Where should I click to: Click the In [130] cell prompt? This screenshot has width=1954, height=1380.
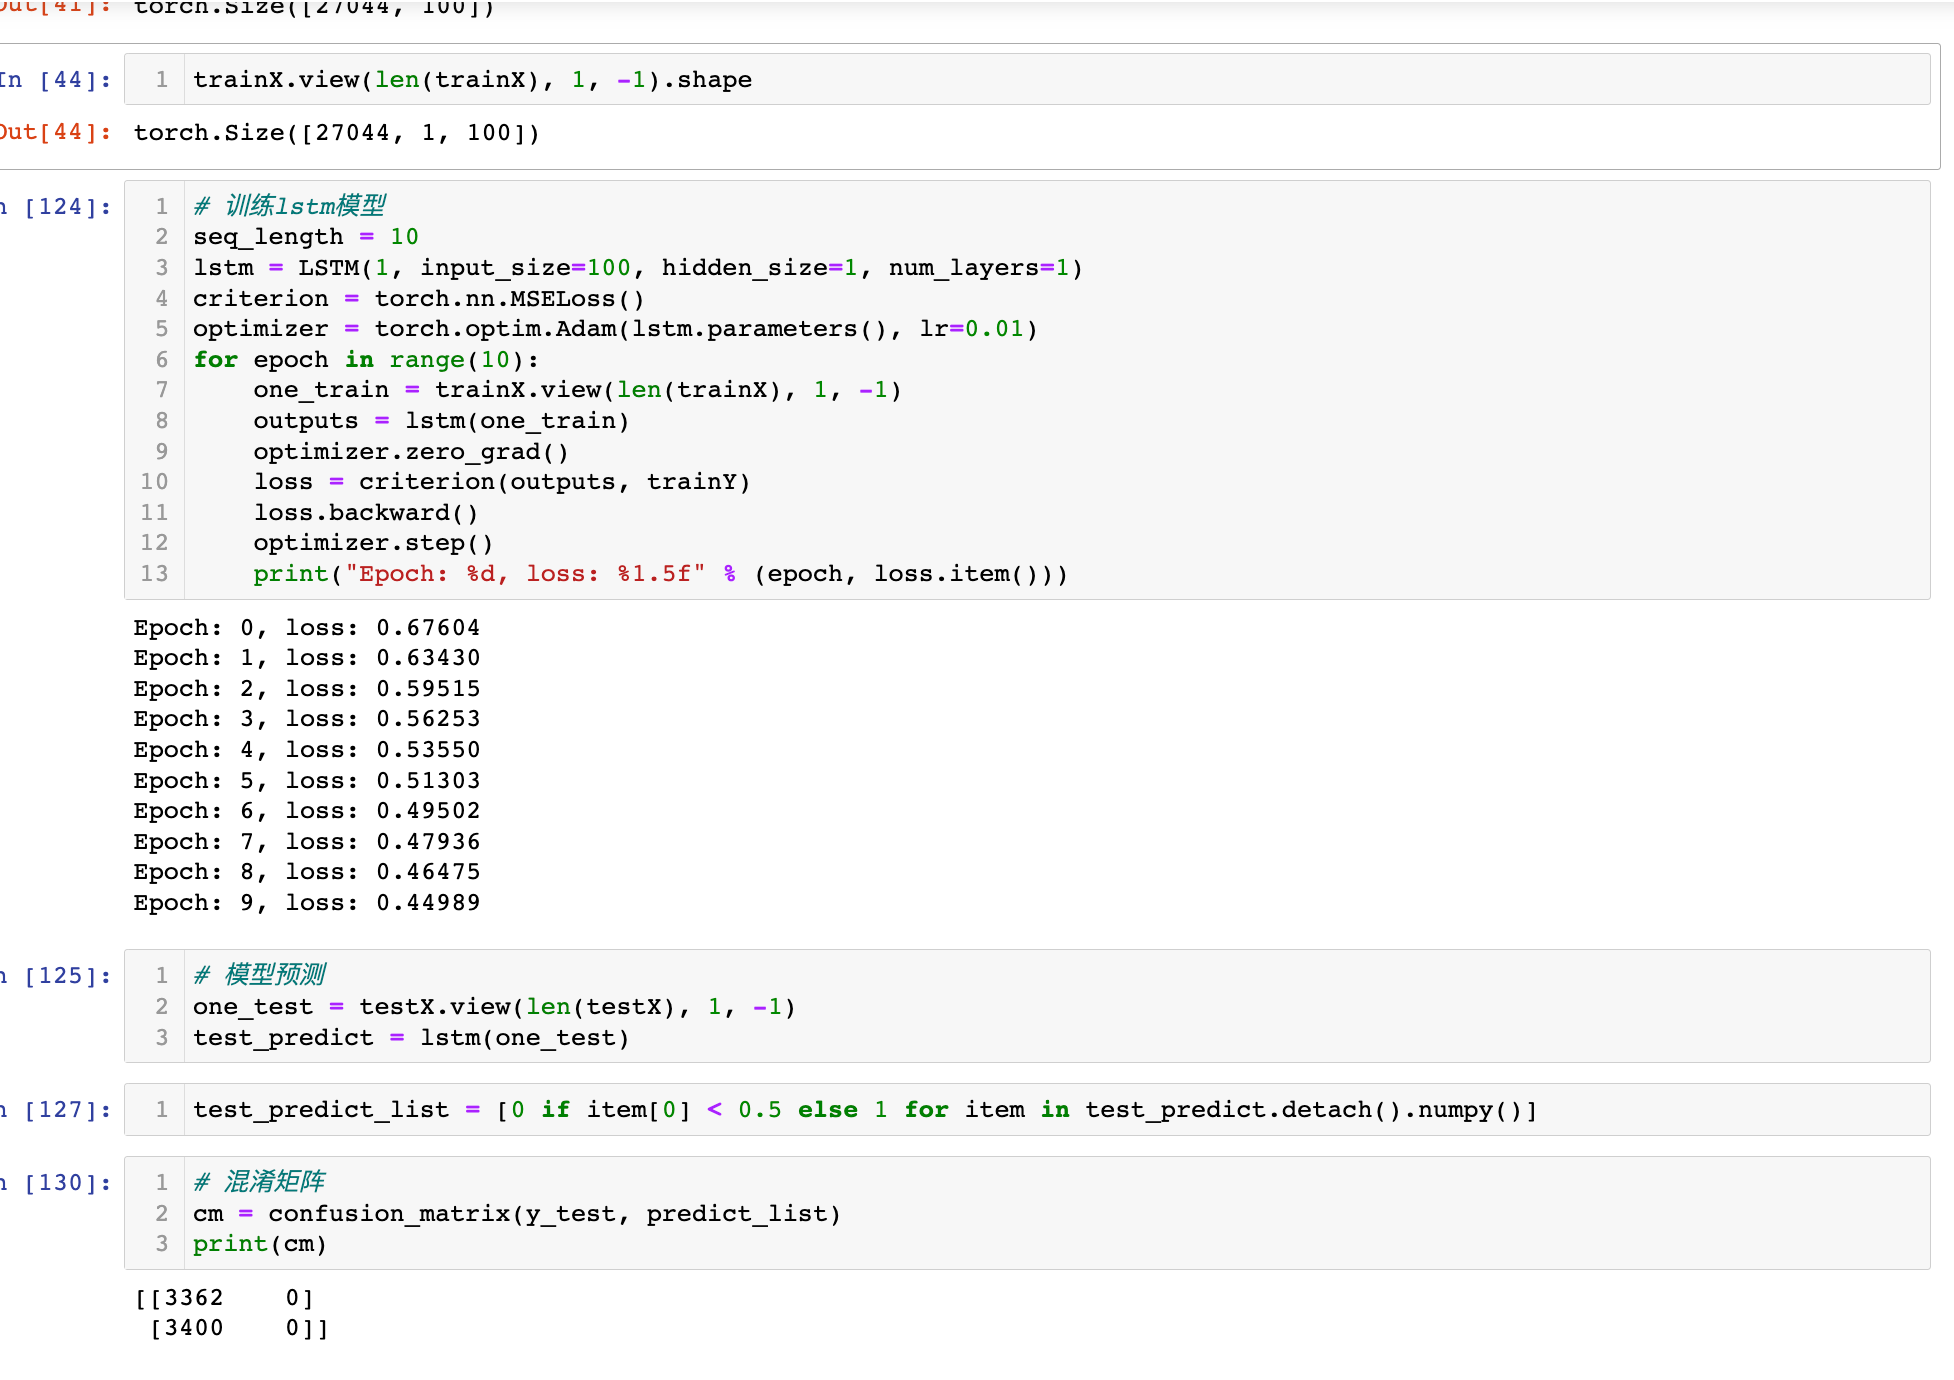point(58,1183)
